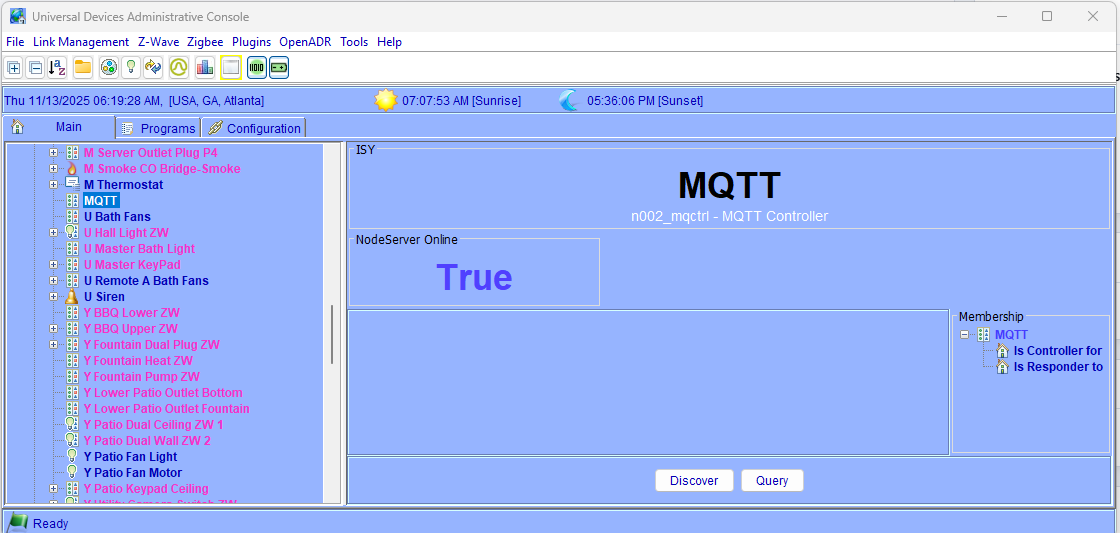Expand the U Siren tree node
1120x533 pixels.
point(54,297)
